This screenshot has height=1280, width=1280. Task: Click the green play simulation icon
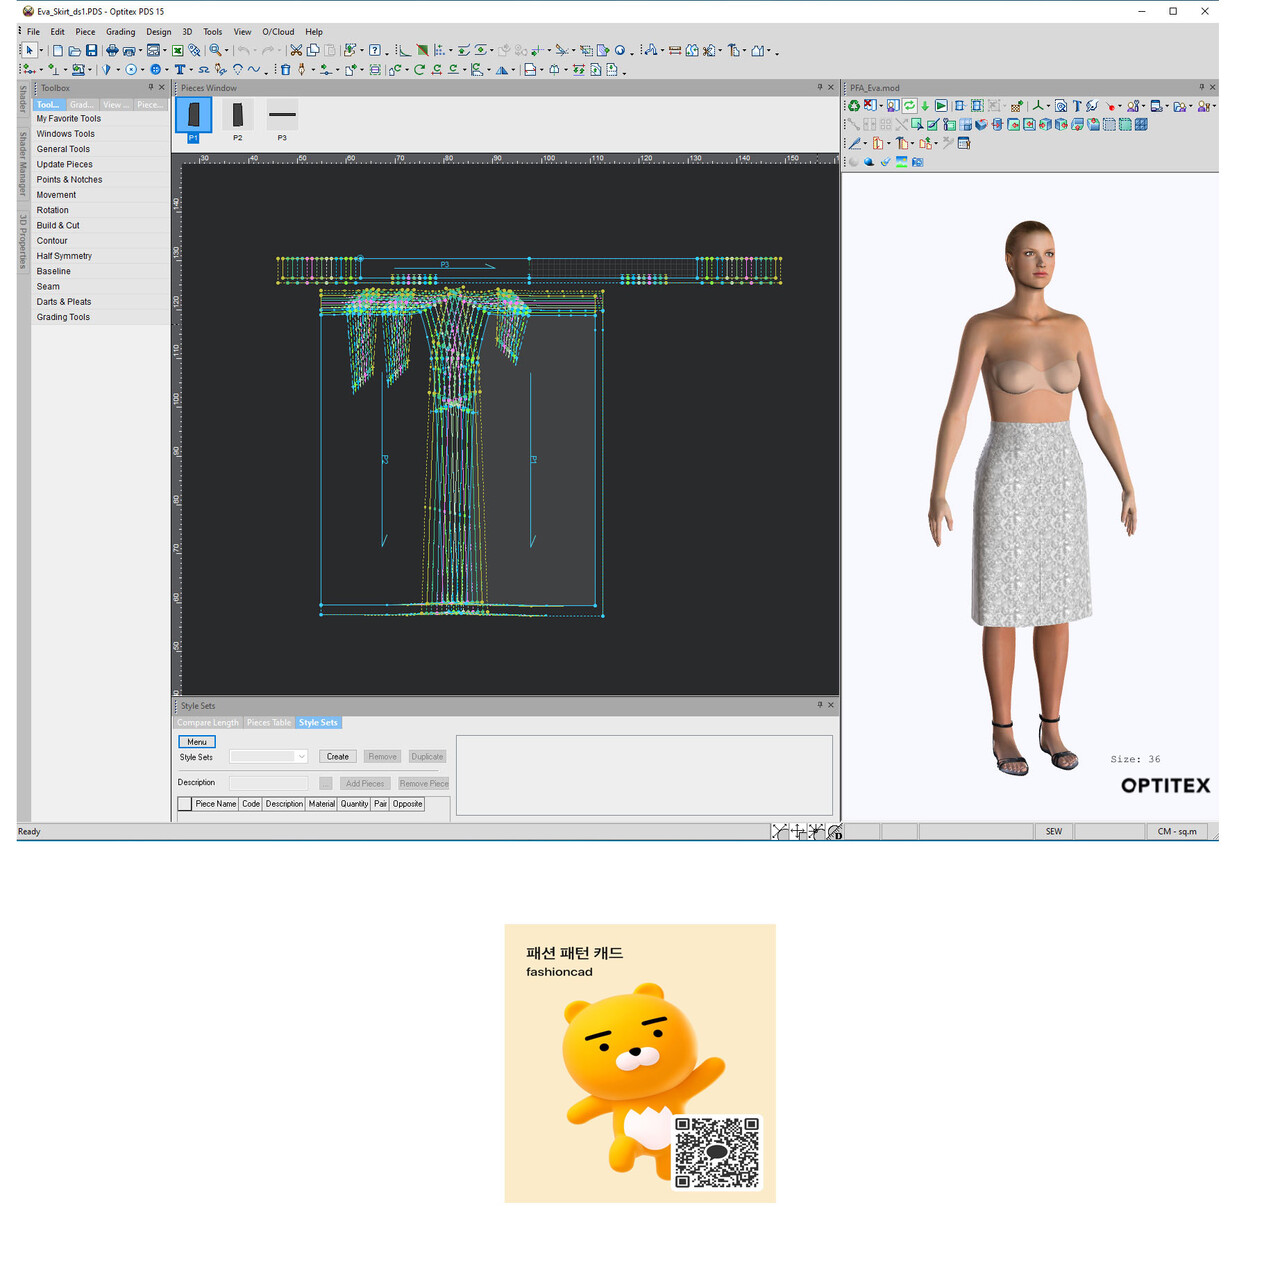coord(941,106)
